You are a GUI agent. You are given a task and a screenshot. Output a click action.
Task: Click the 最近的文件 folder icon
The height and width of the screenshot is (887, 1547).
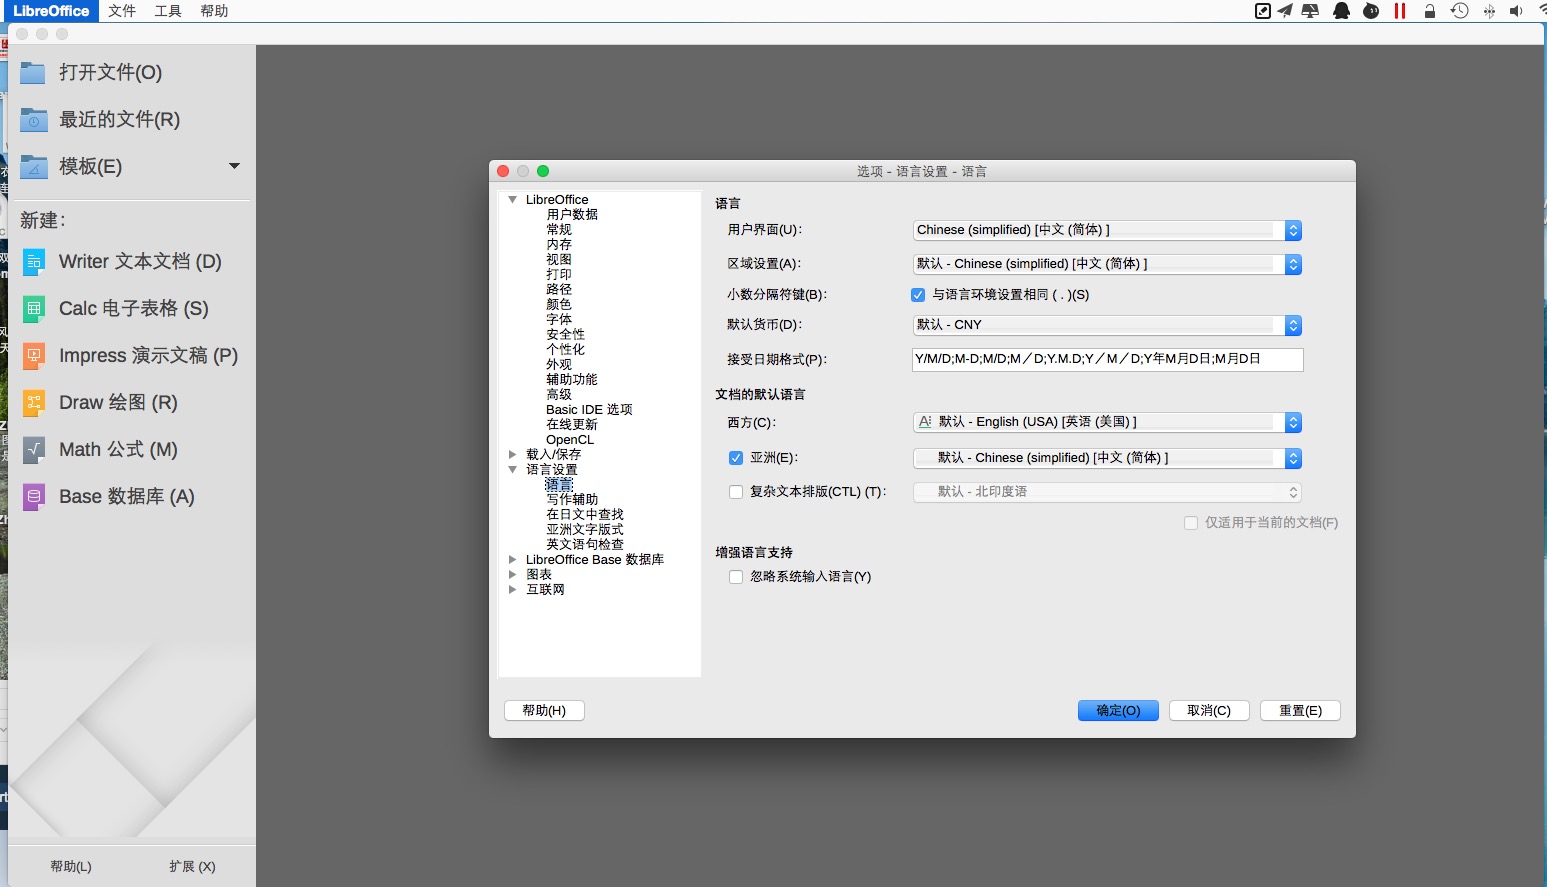[x=34, y=120]
